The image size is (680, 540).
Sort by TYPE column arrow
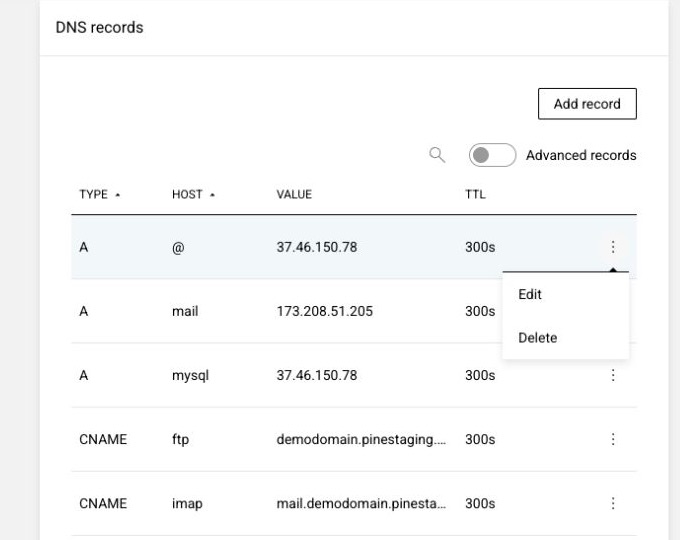[118, 195]
